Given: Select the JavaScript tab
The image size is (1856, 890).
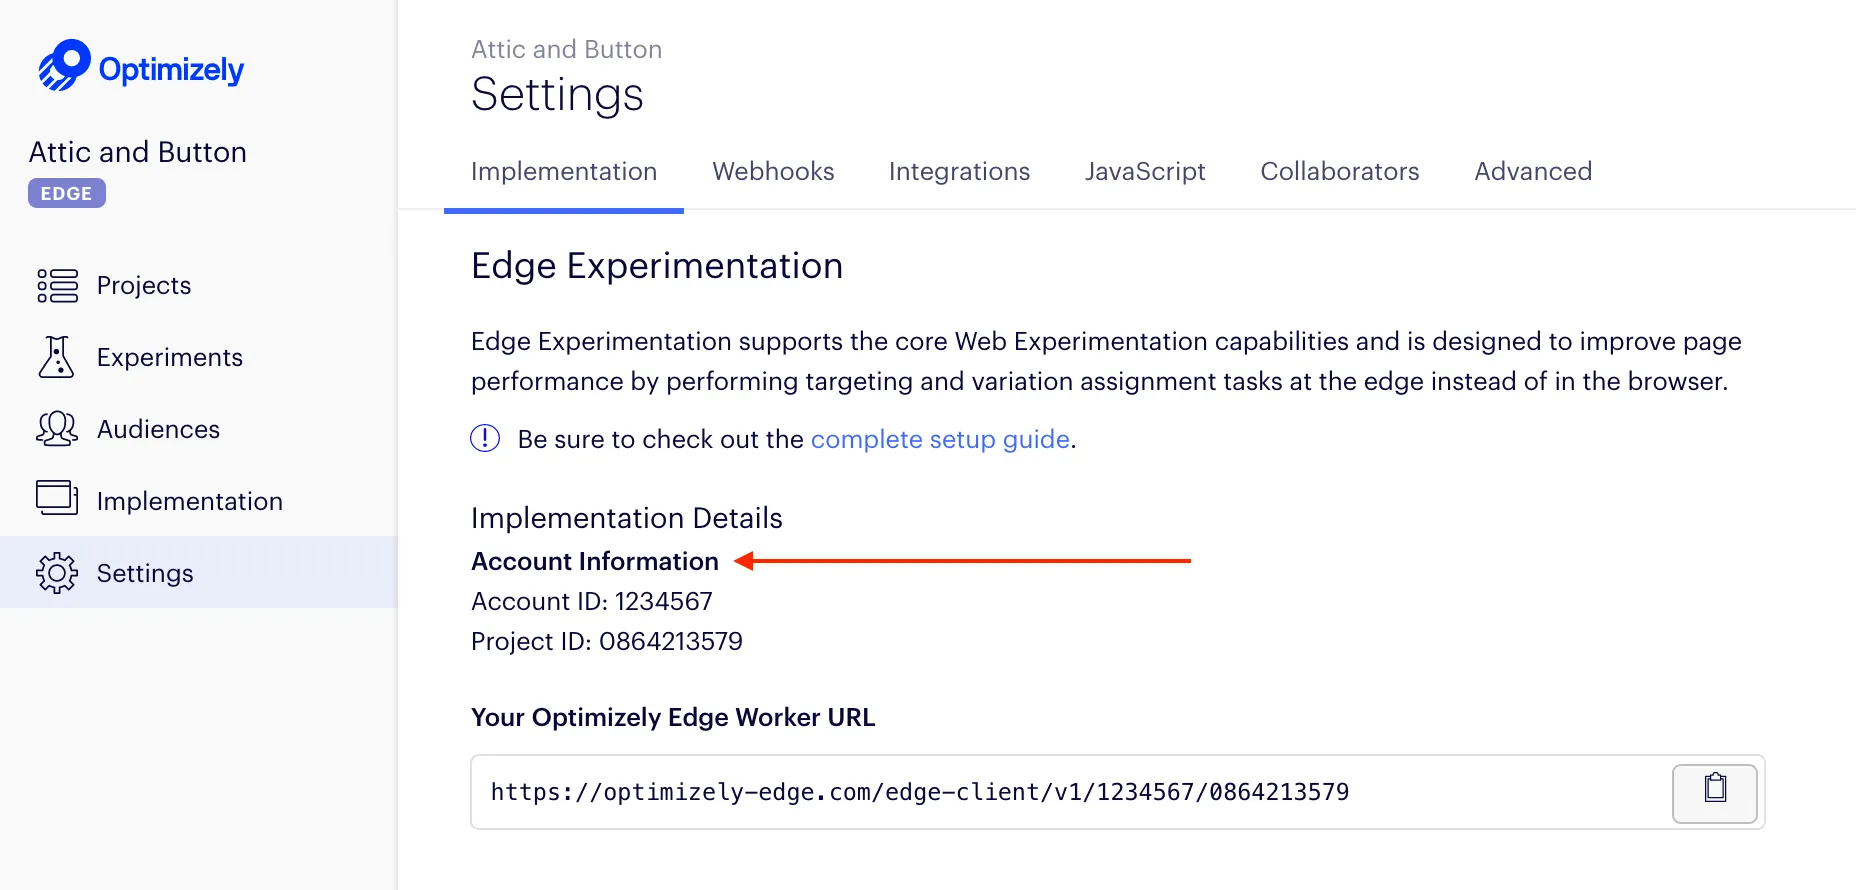Looking at the screenshot, I should coord(1145,171).
